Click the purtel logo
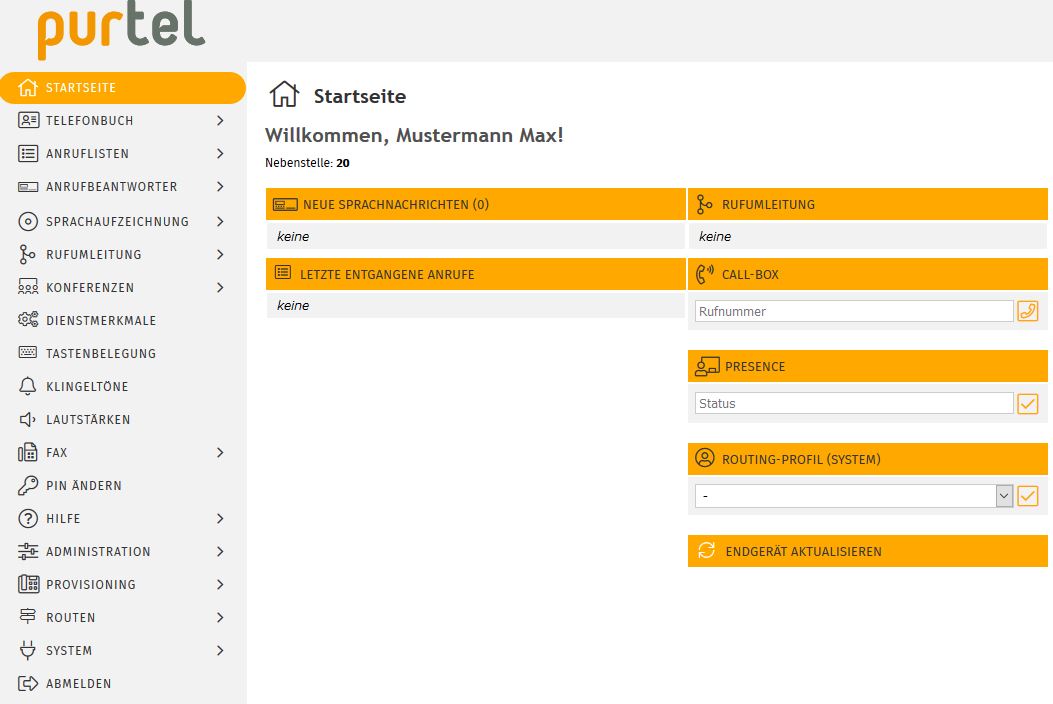This screenshot has height=704, width=1053. click(121, 31)
